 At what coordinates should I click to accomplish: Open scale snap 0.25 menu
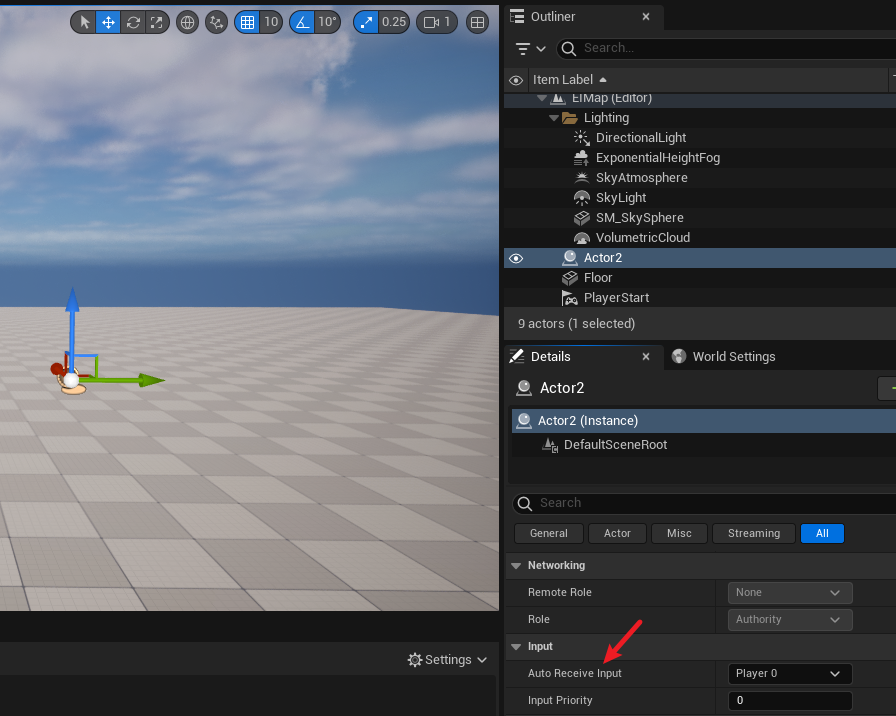[394, 22]
